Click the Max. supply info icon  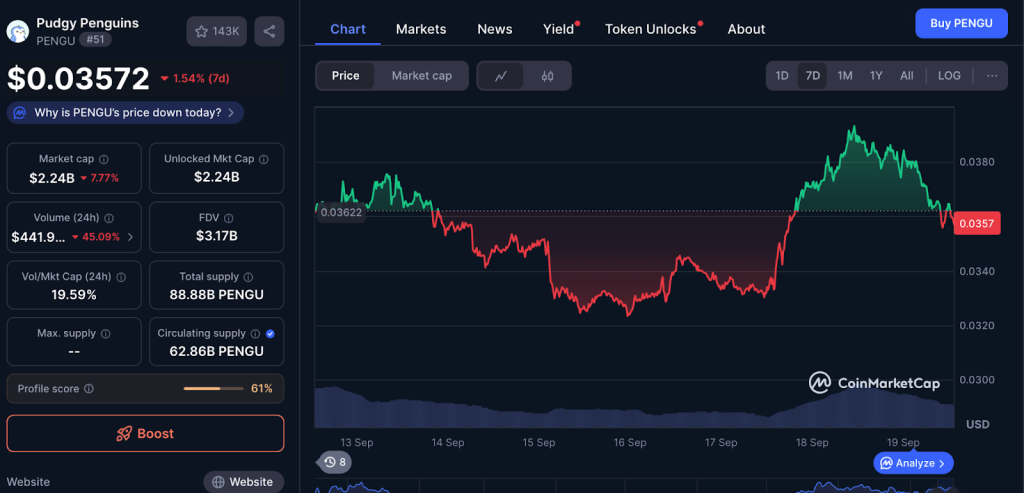pyautogui.click(x=106, y=334)
